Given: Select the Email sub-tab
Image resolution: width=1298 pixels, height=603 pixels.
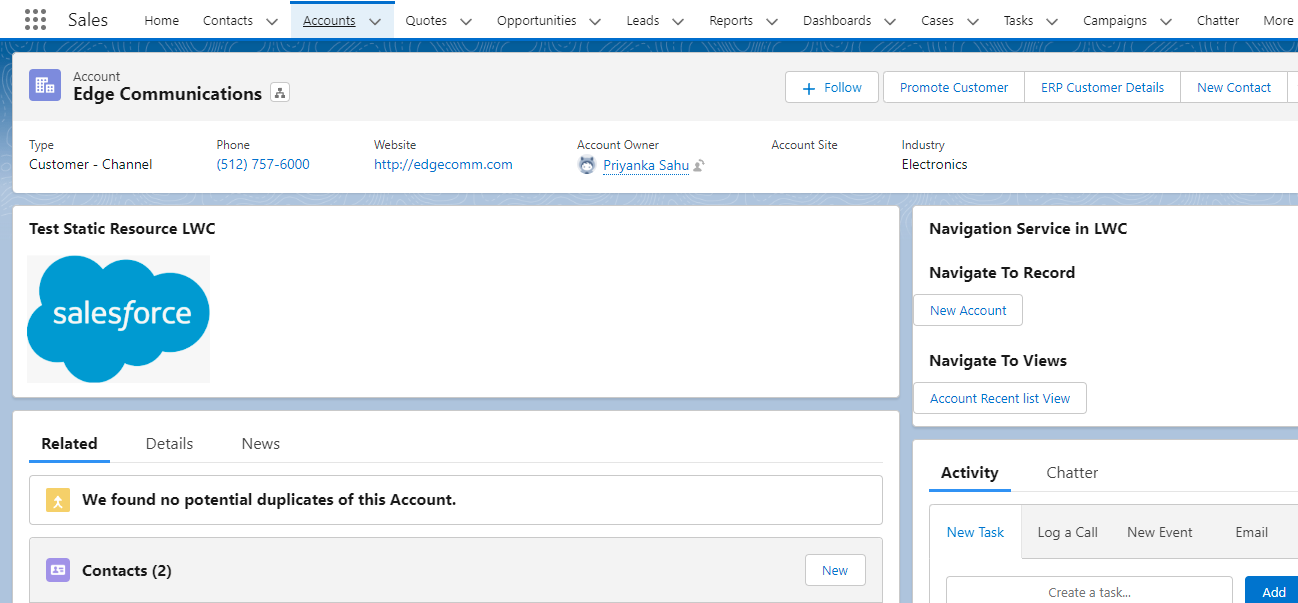Looking at the screenshot, I should [x=1251, y=532].
